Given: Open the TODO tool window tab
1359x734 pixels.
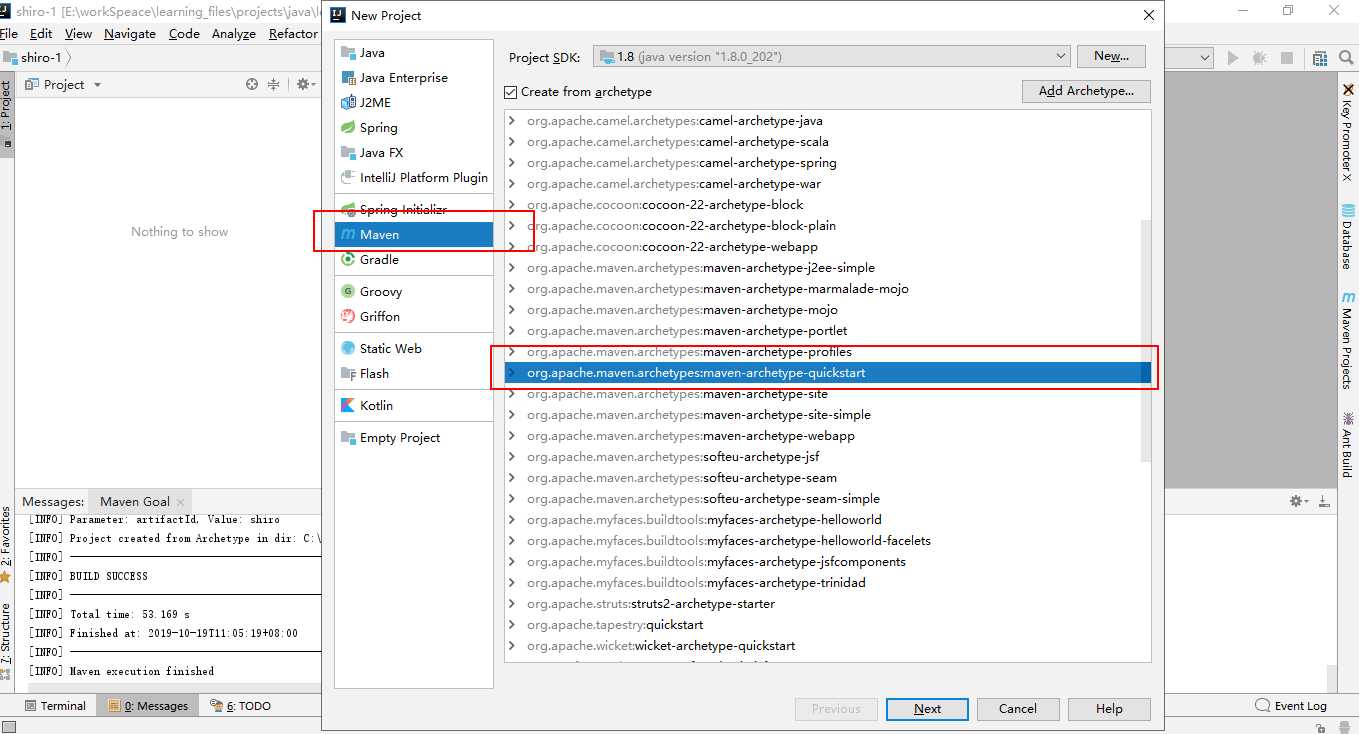Looking at the screenshot, I should [240, 706].
